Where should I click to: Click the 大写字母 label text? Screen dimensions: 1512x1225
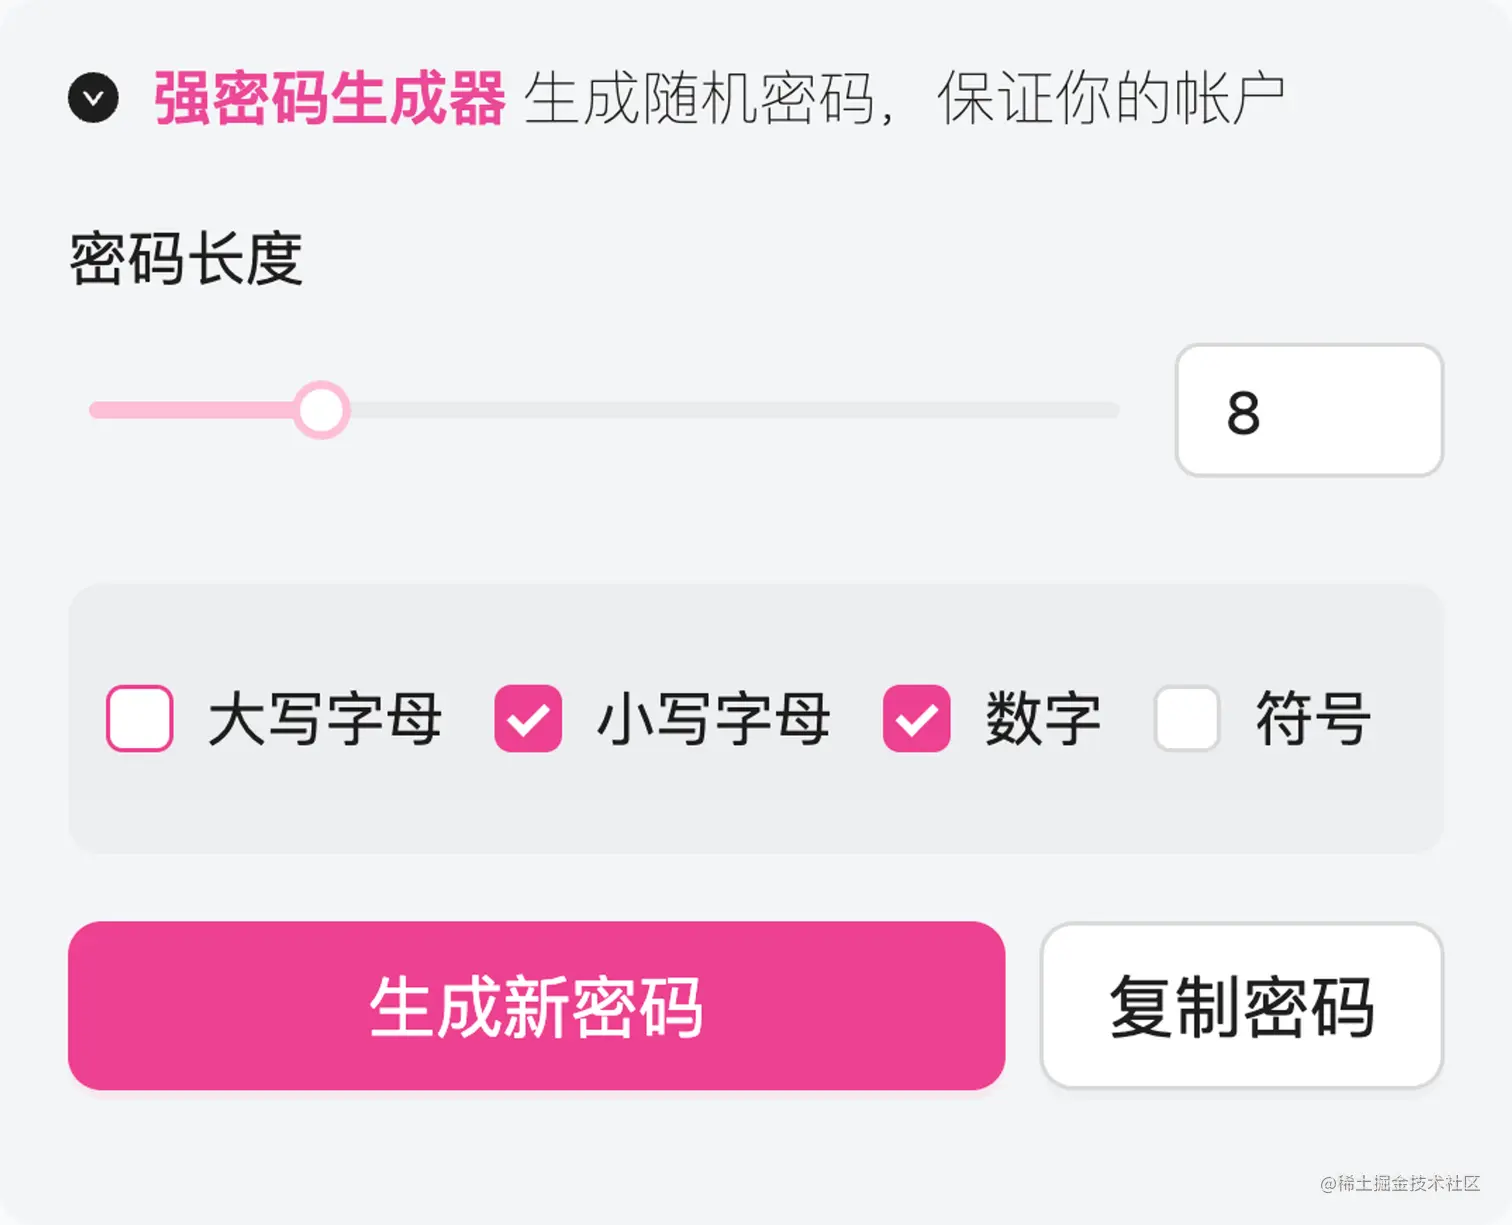[x=325, y=718]
